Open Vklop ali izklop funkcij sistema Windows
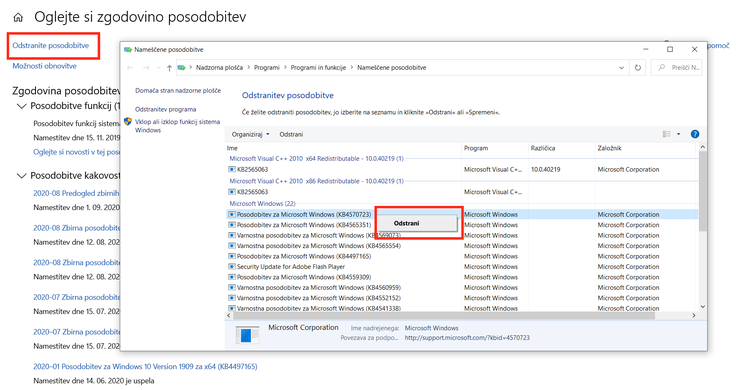The height and width of the screenshot is (390, 736). tap(177, 126)
